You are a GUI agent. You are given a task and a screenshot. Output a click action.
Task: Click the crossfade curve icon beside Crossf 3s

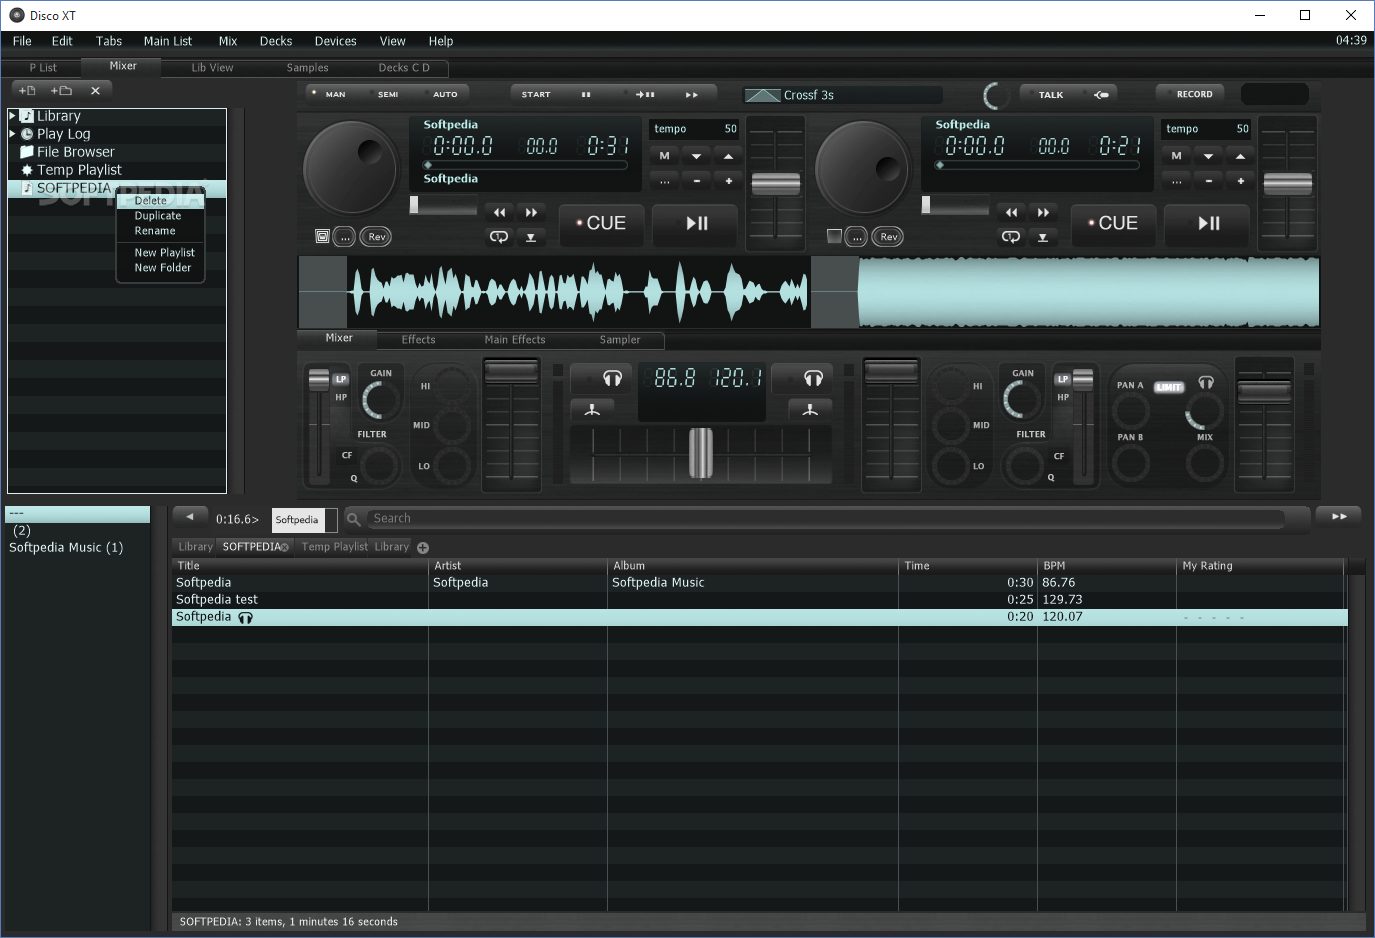click(x=763, y=95)
